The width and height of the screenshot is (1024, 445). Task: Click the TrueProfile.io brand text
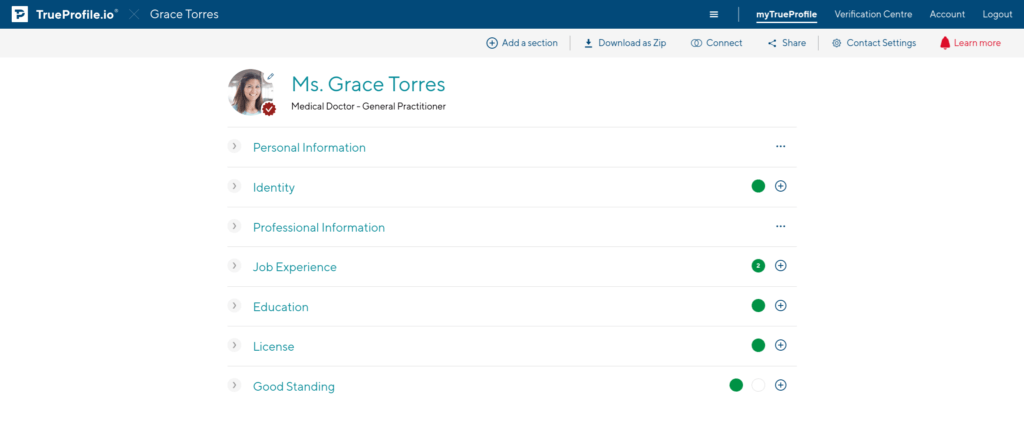pyautogui.click(x=77, y=14)
